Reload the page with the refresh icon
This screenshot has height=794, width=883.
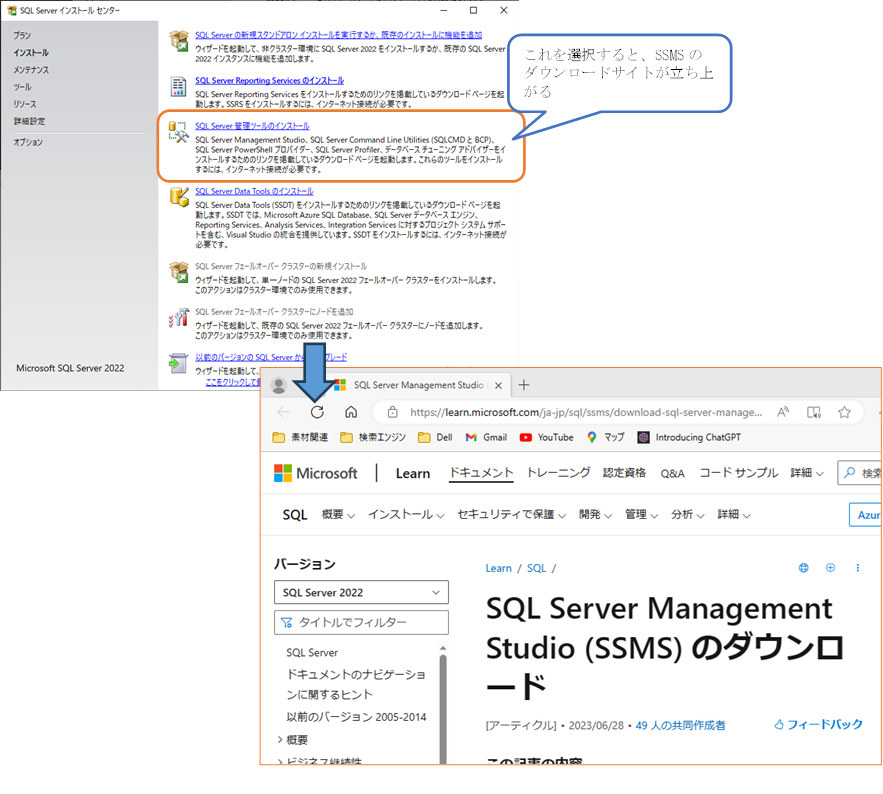[317, 412]
